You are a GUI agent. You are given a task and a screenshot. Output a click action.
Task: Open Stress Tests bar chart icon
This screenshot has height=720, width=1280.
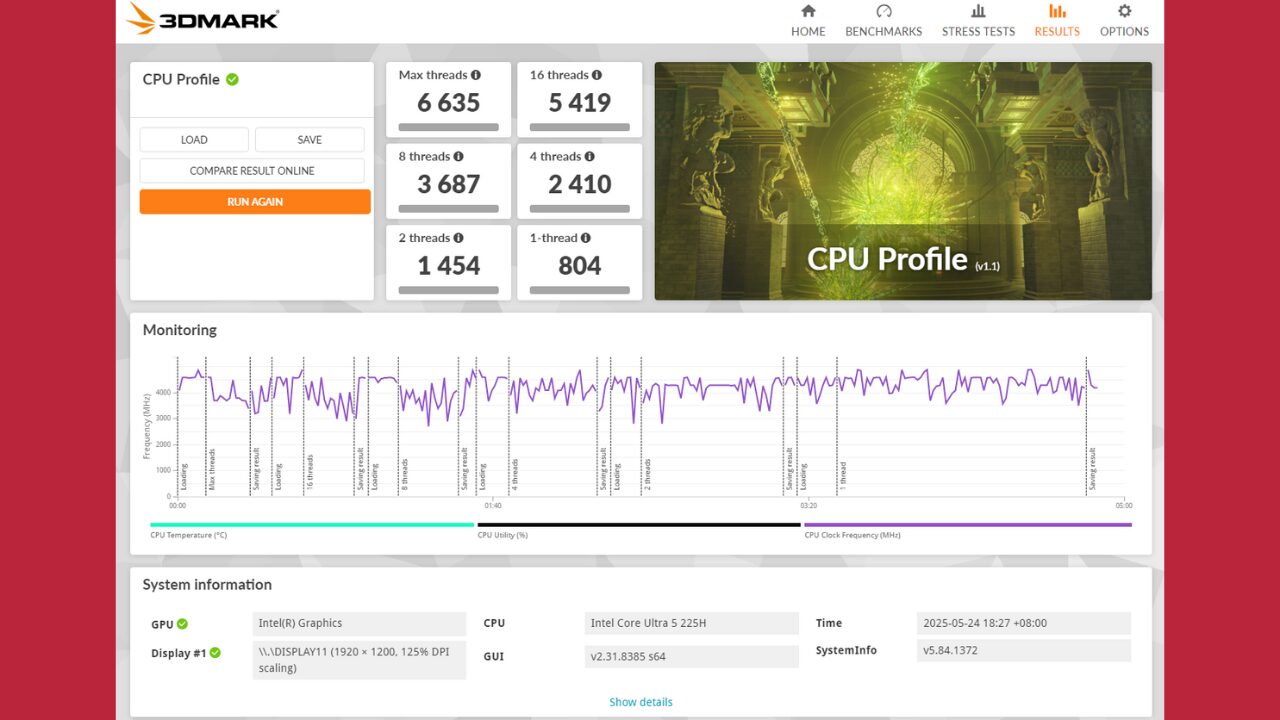pyautogui.click(x=978, y=11)
